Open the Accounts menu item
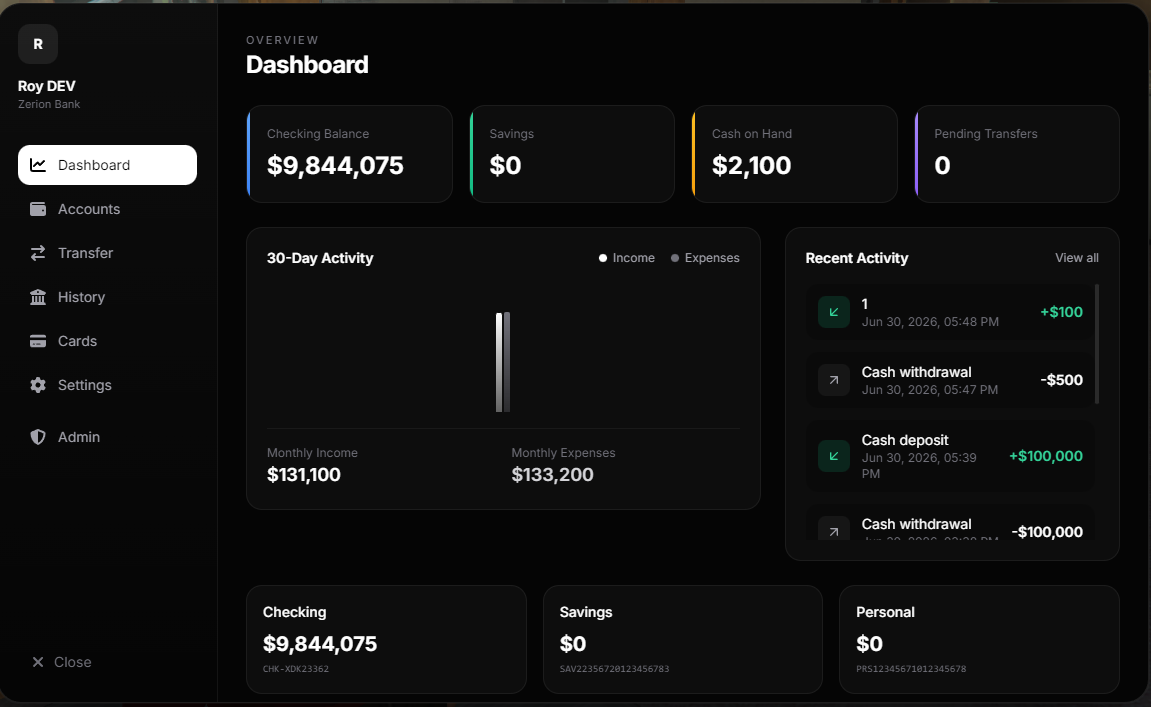The height and width of the screenshot is (707, 1151). point(107,209)
